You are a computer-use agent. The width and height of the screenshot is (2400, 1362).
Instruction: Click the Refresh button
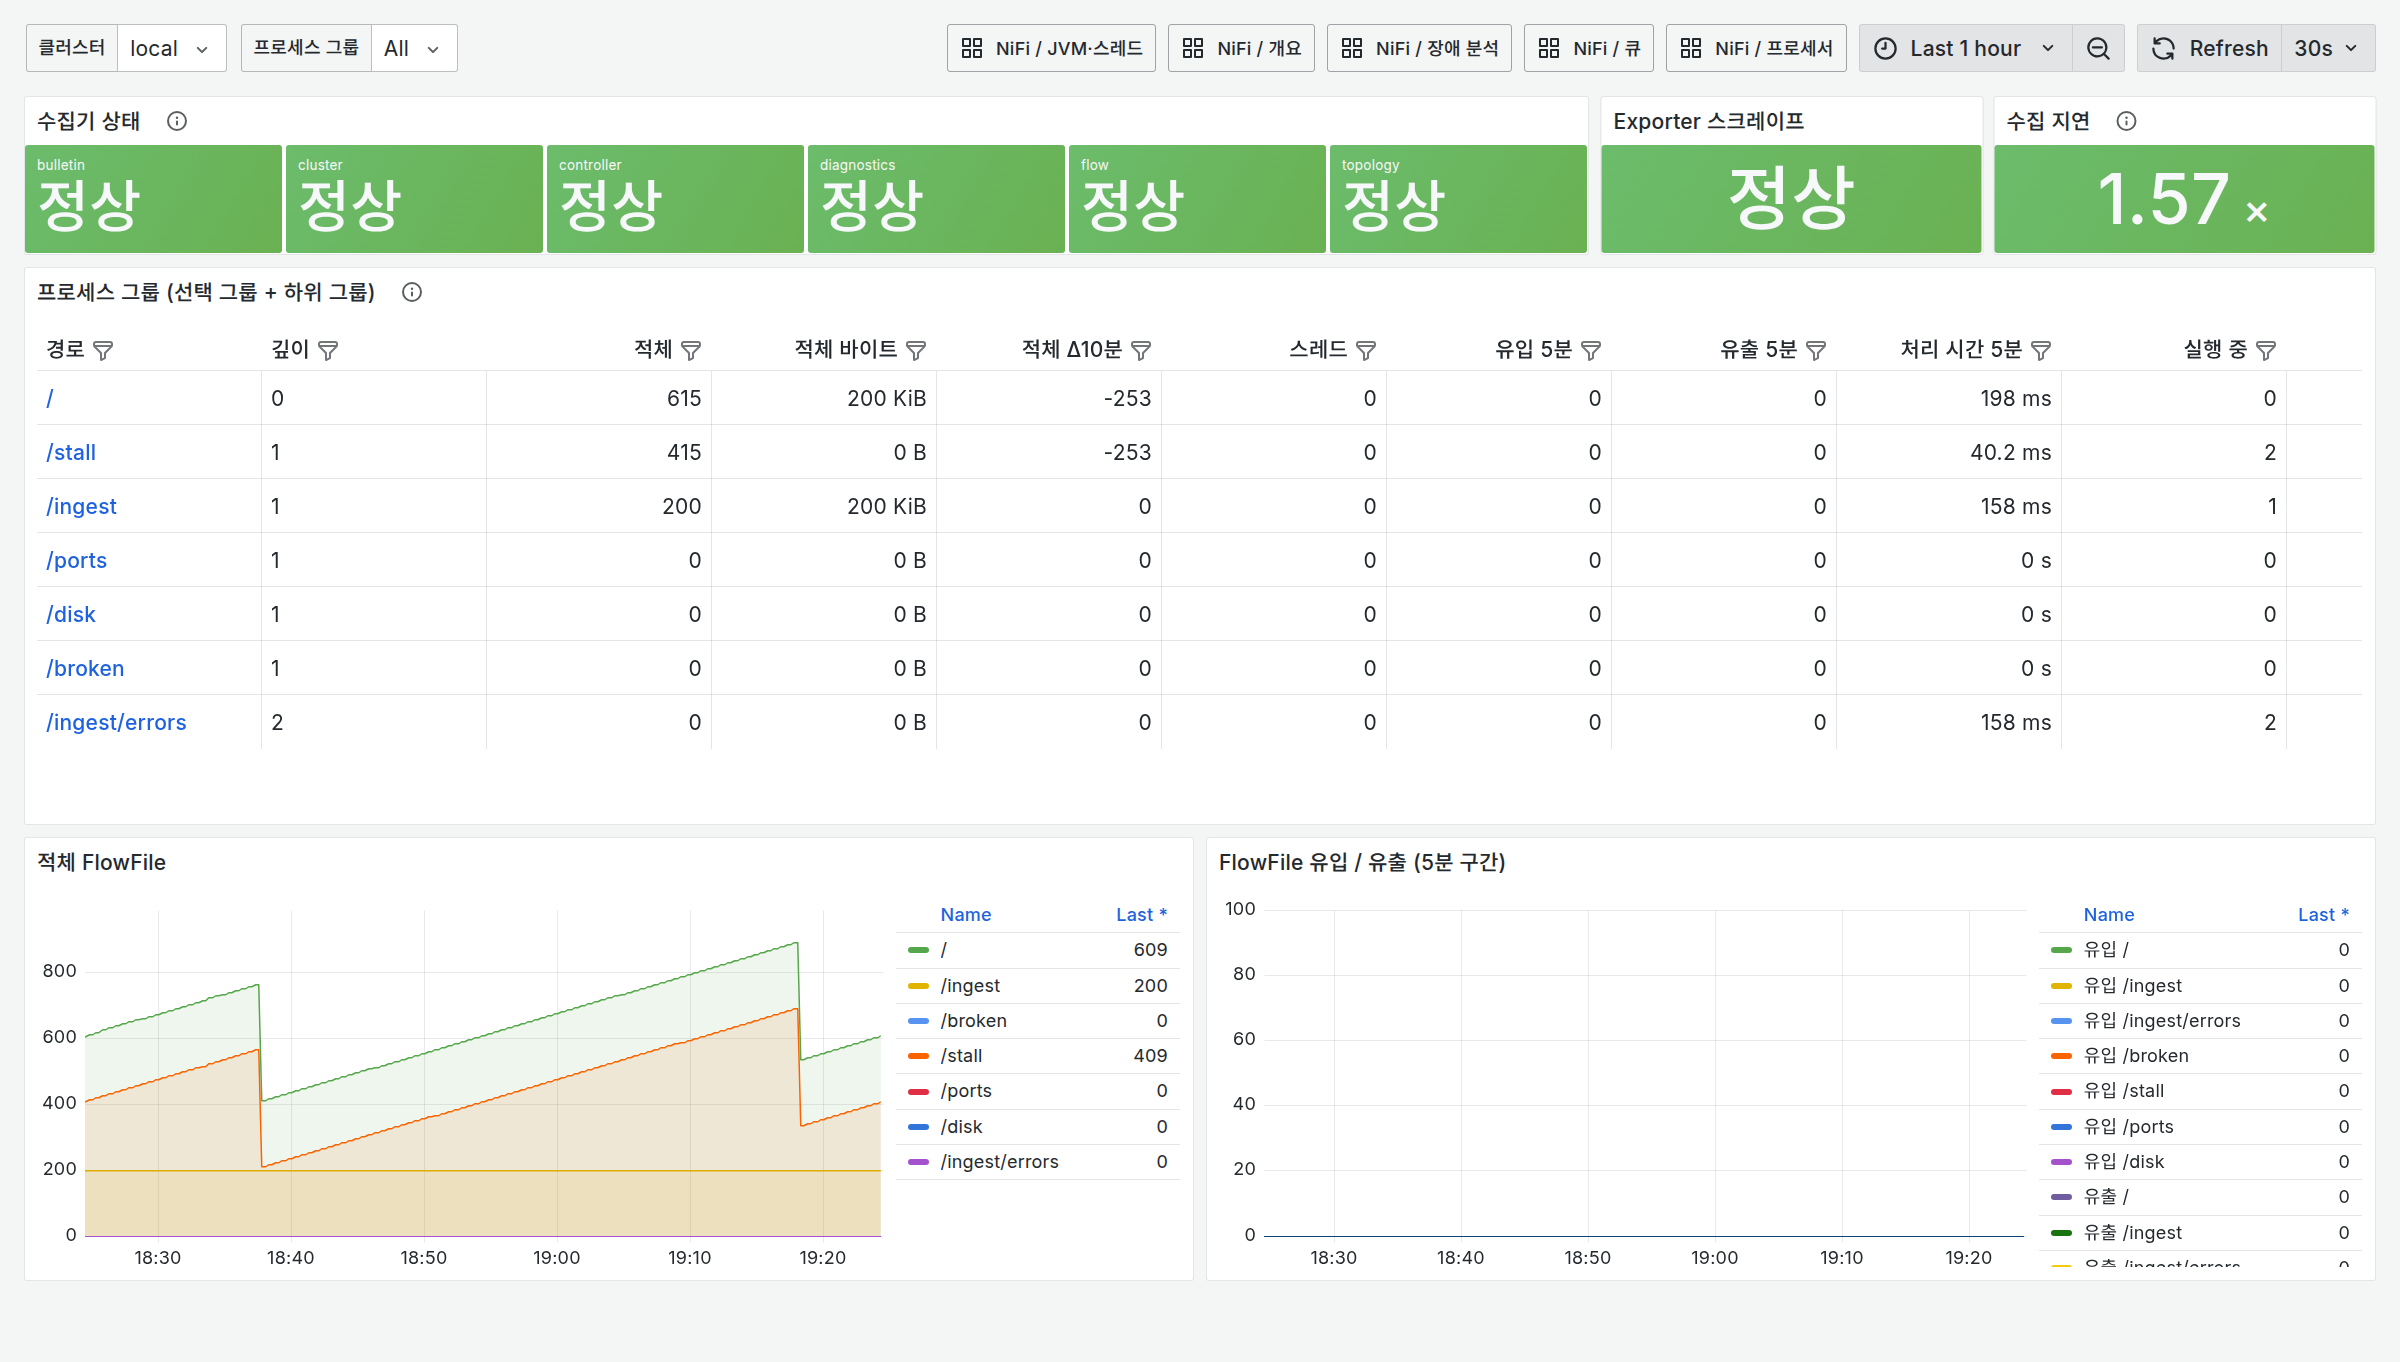2210,48
